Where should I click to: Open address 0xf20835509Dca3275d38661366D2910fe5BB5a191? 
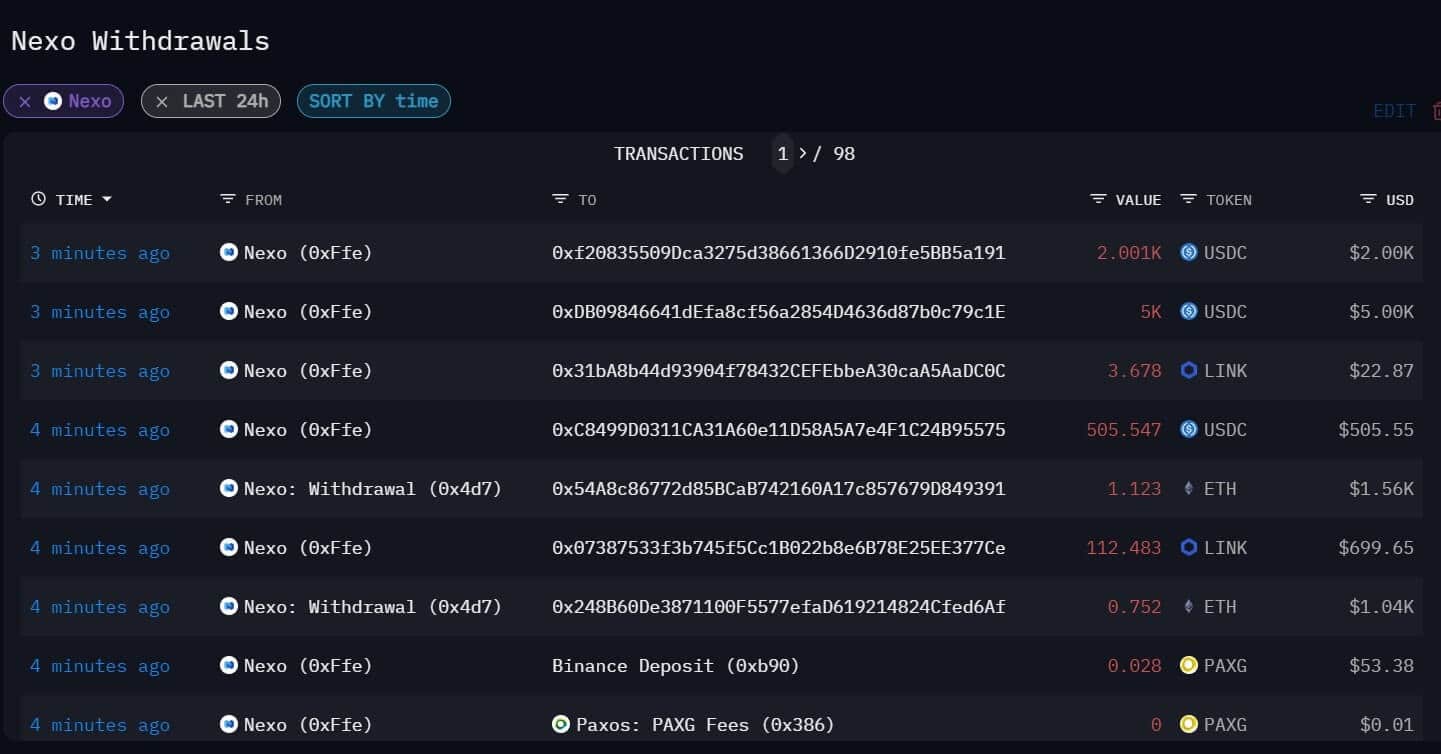(x=778, y=253)
